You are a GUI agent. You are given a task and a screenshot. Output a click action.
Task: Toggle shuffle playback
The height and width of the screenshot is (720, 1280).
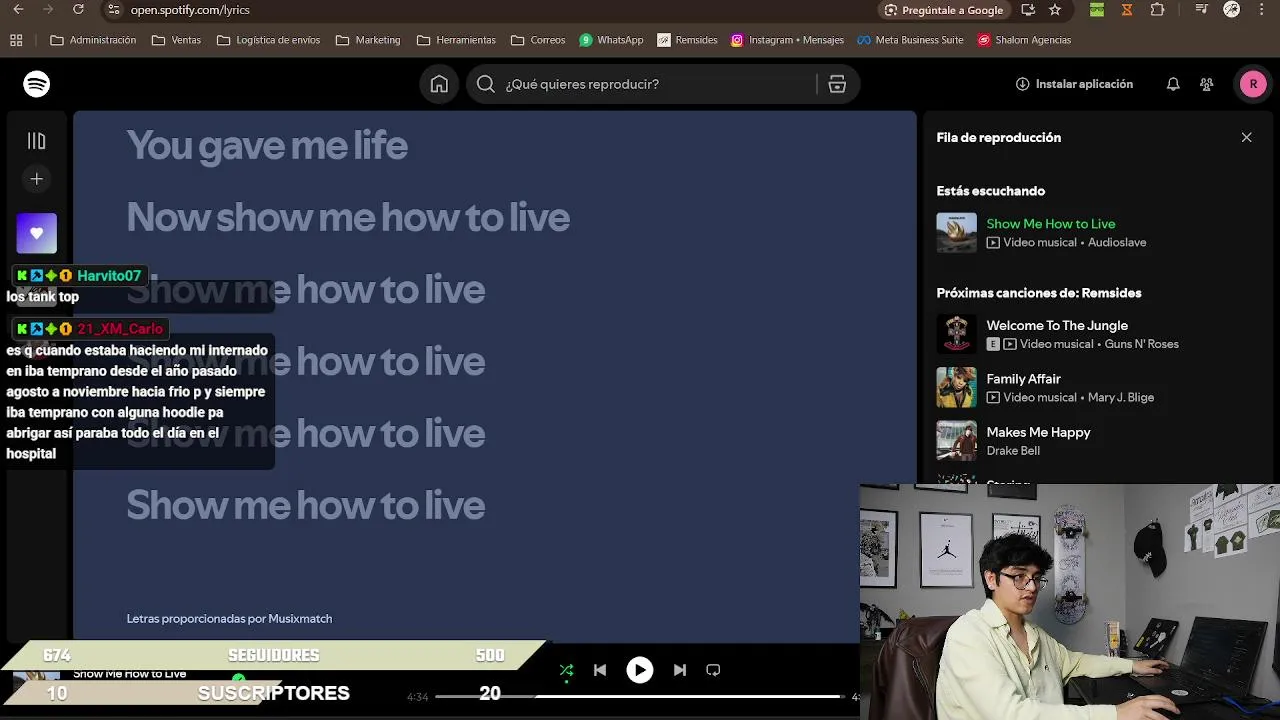tap(566, 670)
